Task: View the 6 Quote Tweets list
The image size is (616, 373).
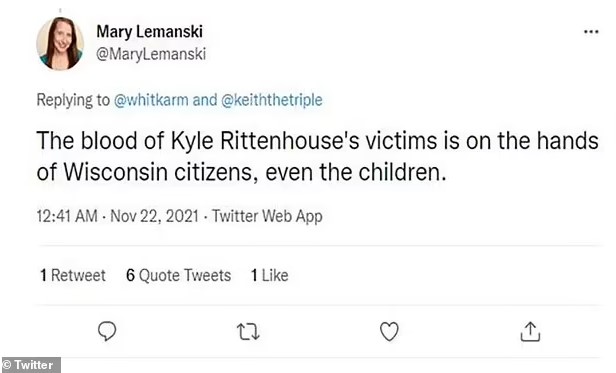Action: point(178,275)
